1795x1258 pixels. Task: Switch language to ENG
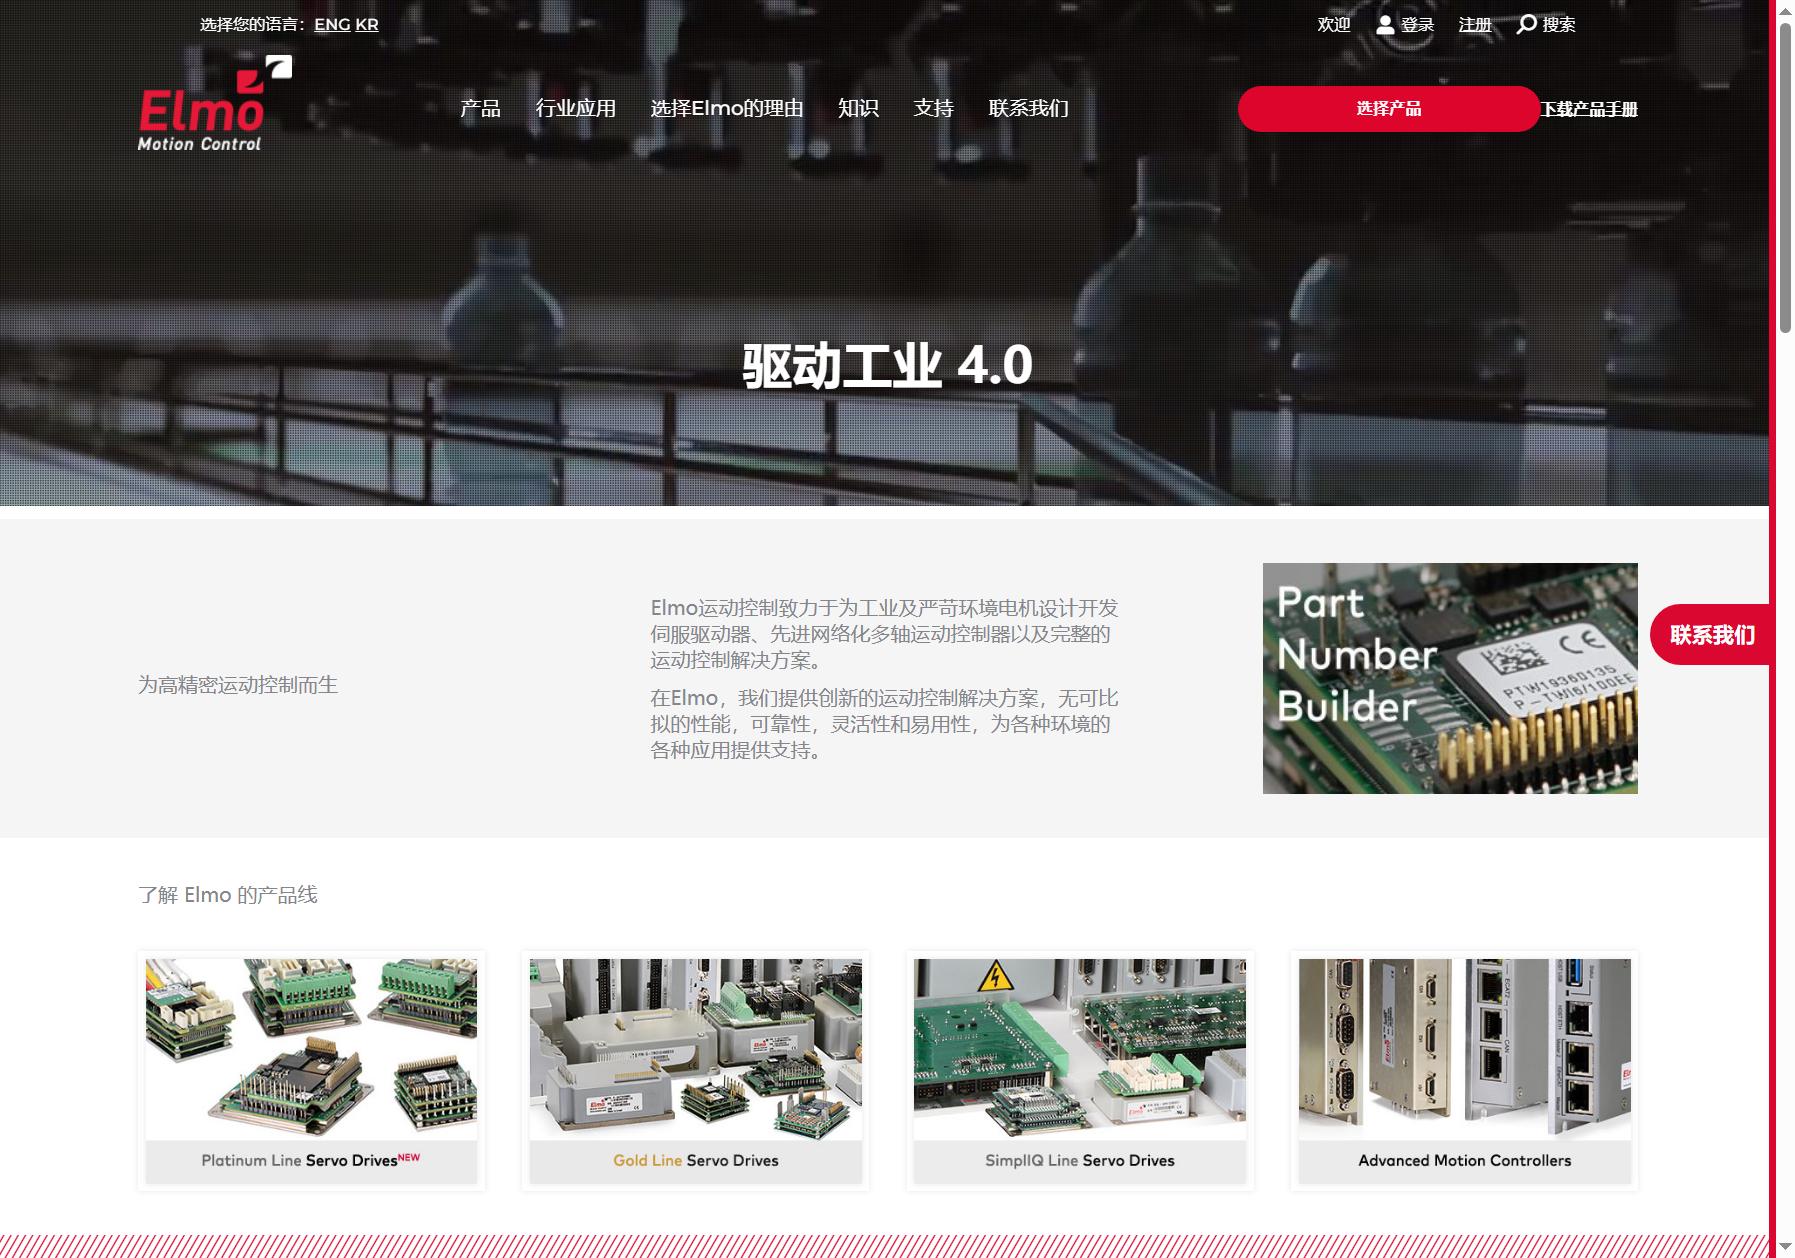tap(332, 24)
